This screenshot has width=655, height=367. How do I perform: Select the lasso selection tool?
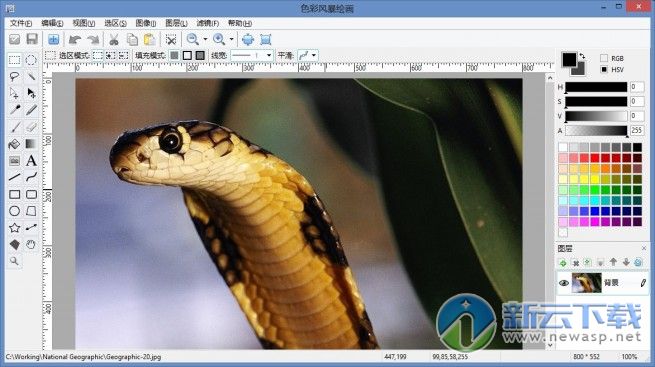click(x=15, y=76)
